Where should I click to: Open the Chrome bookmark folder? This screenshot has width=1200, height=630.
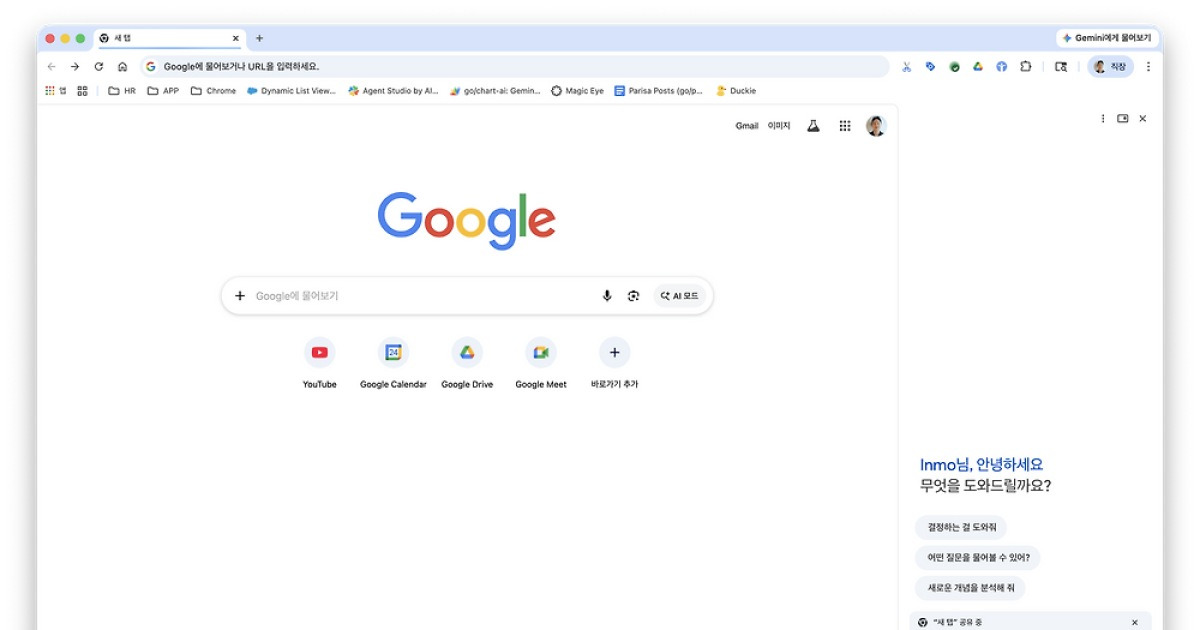click(x=213, y=91)
